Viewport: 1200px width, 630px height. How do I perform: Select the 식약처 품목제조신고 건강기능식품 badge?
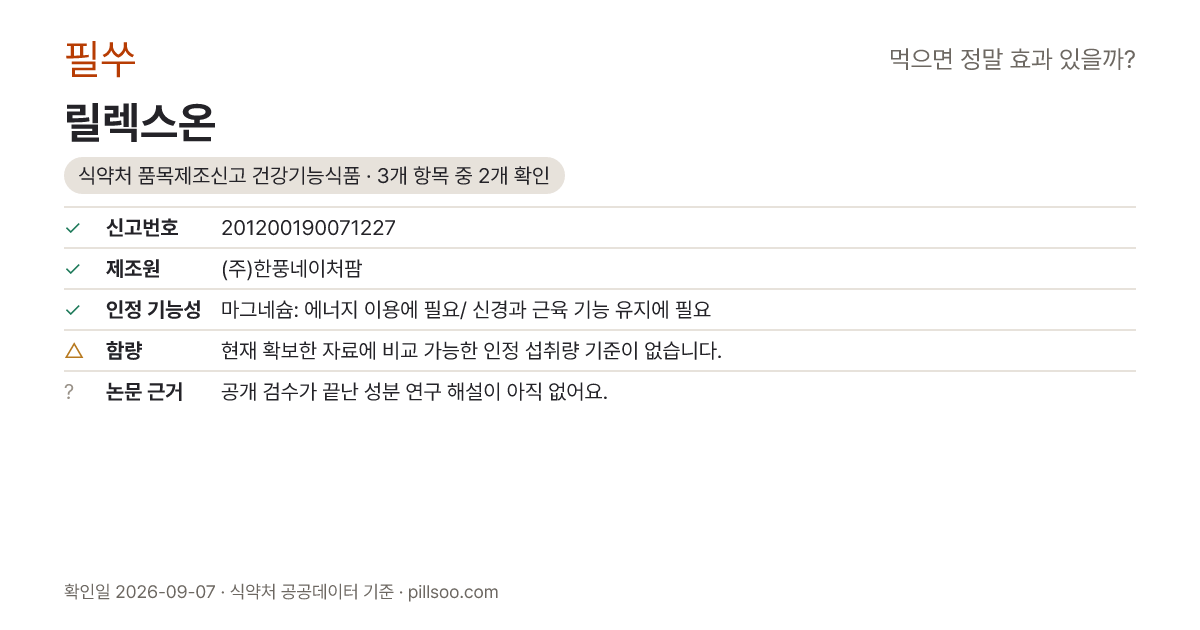[314, 176]
